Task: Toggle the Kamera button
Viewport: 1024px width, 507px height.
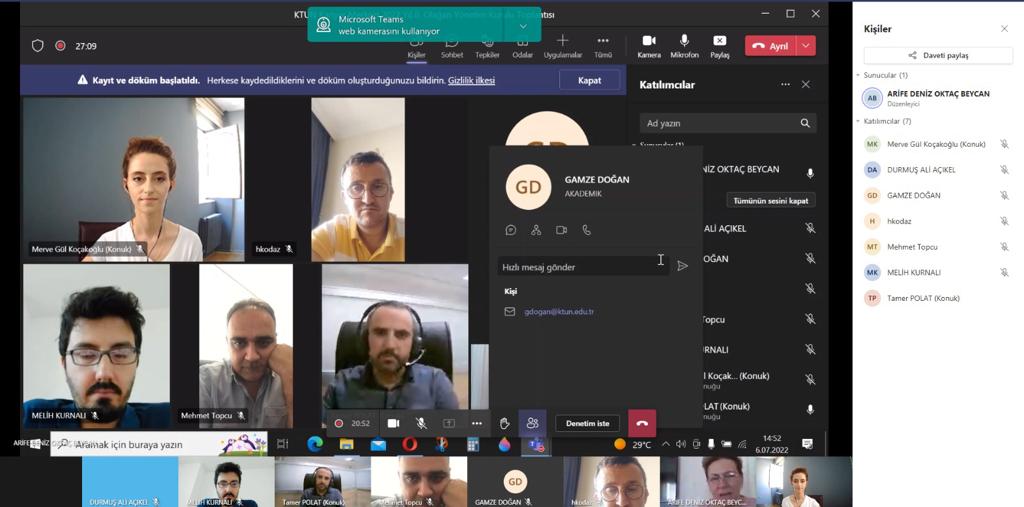Action: click(x=649, y=46)
